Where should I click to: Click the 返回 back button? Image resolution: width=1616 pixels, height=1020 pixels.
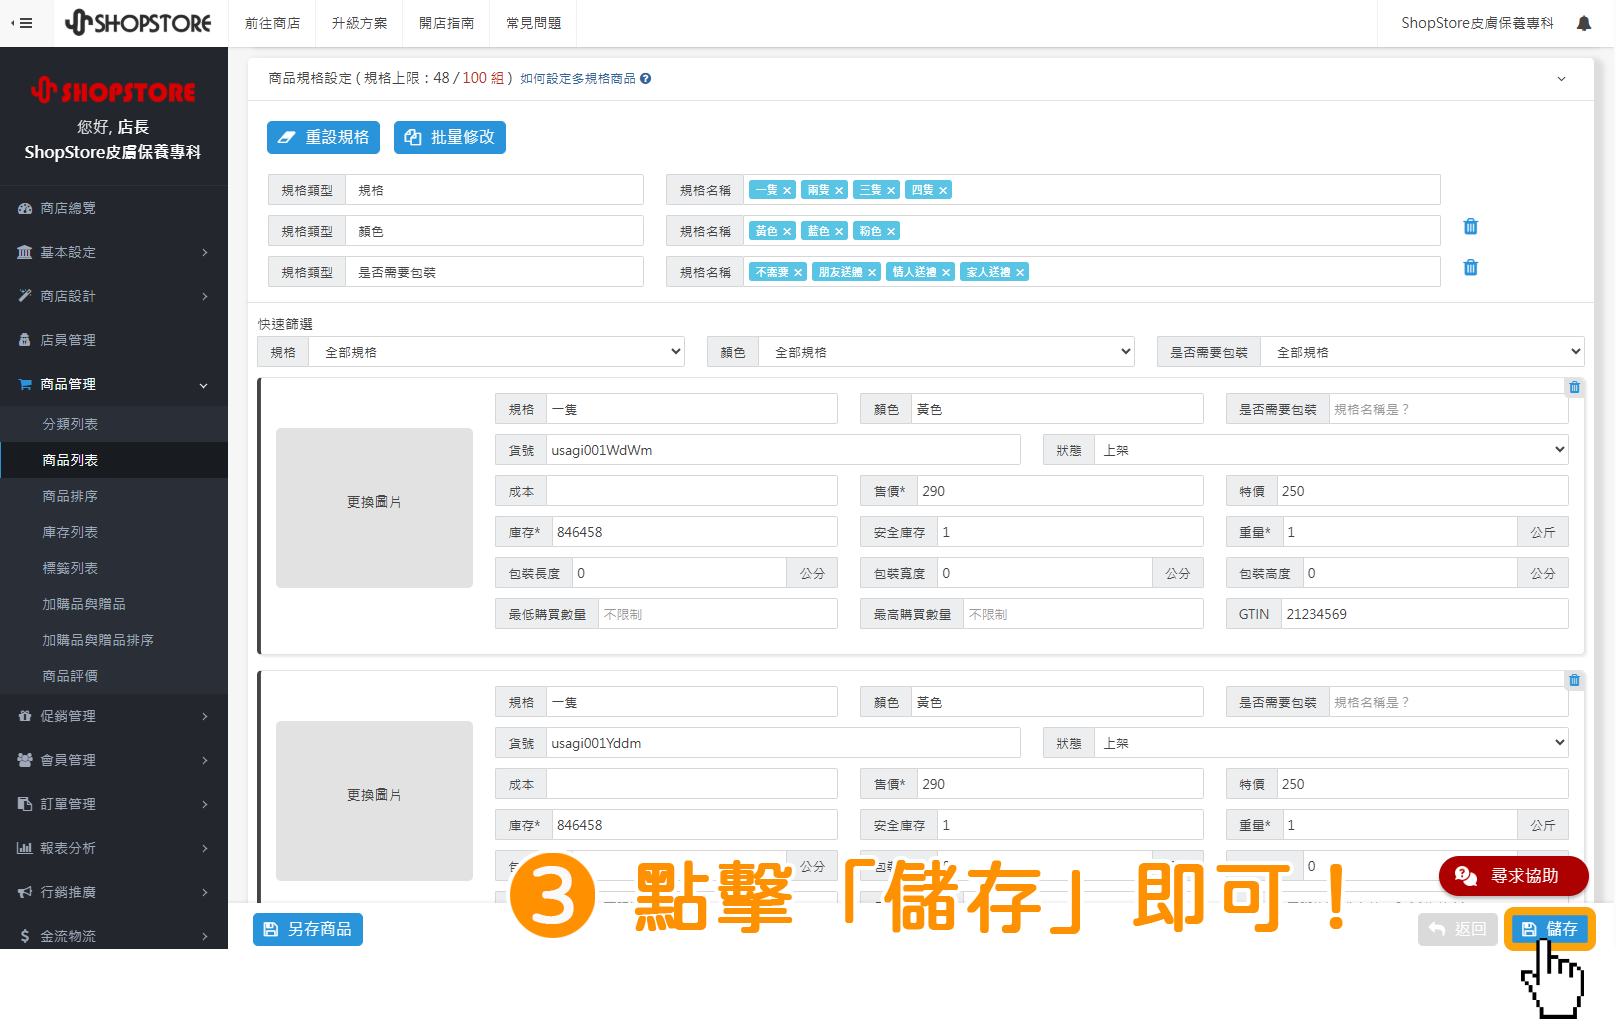[x=1458, y=930]
